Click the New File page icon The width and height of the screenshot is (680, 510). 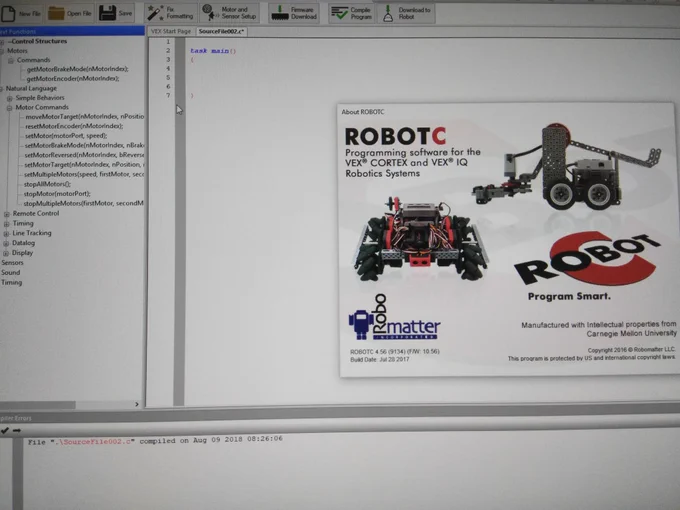click(x=8, y=13)
